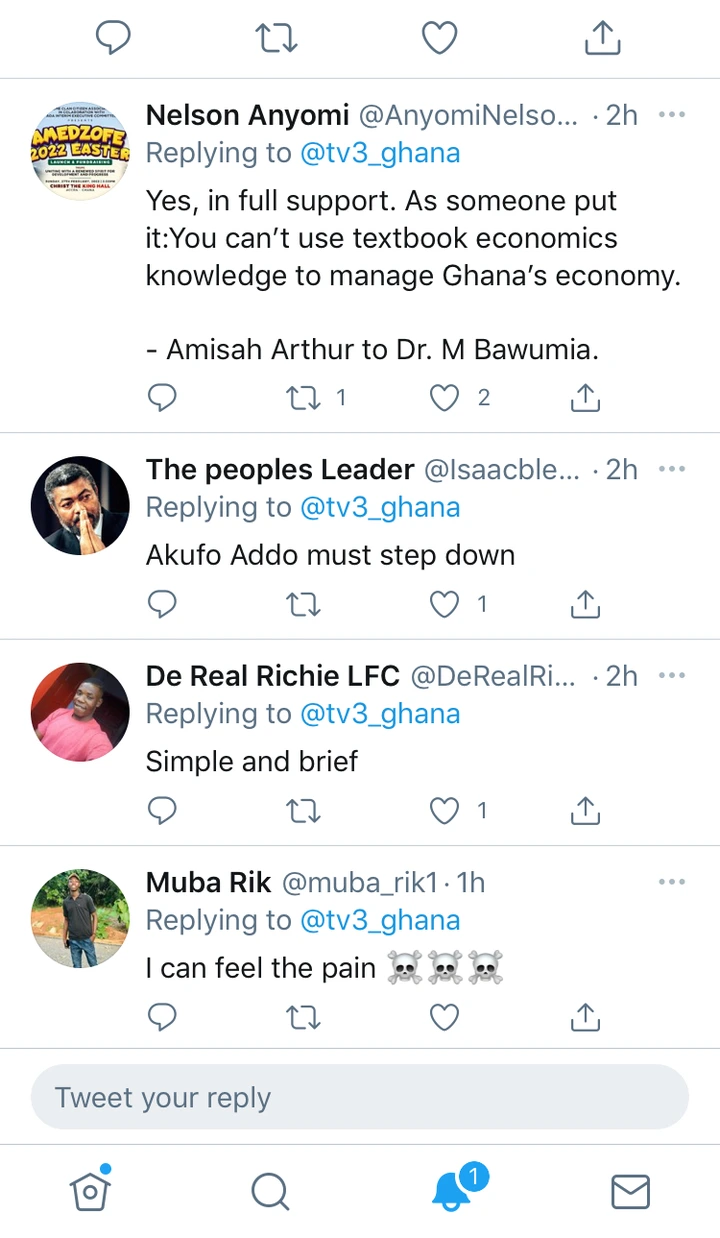Image resolution: width=720 pixels, height=1238 pixels.
Task: Retweet Muba Rik's tweet
Action: pyautogui.click(x=303, y=1017)
